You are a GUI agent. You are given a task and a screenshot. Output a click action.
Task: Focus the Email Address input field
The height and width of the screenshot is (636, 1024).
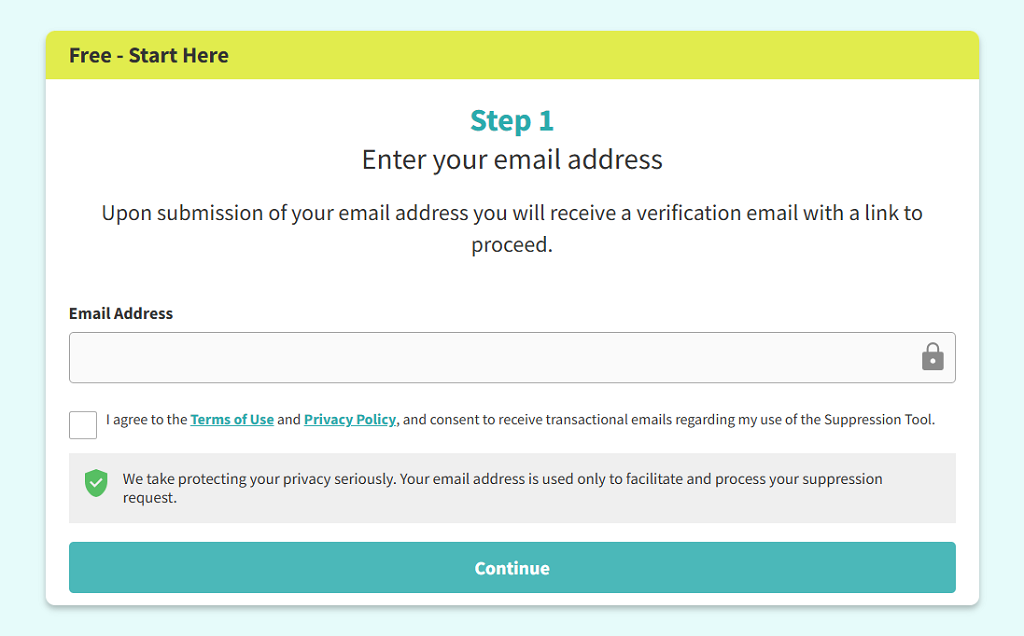click(490, 357)
